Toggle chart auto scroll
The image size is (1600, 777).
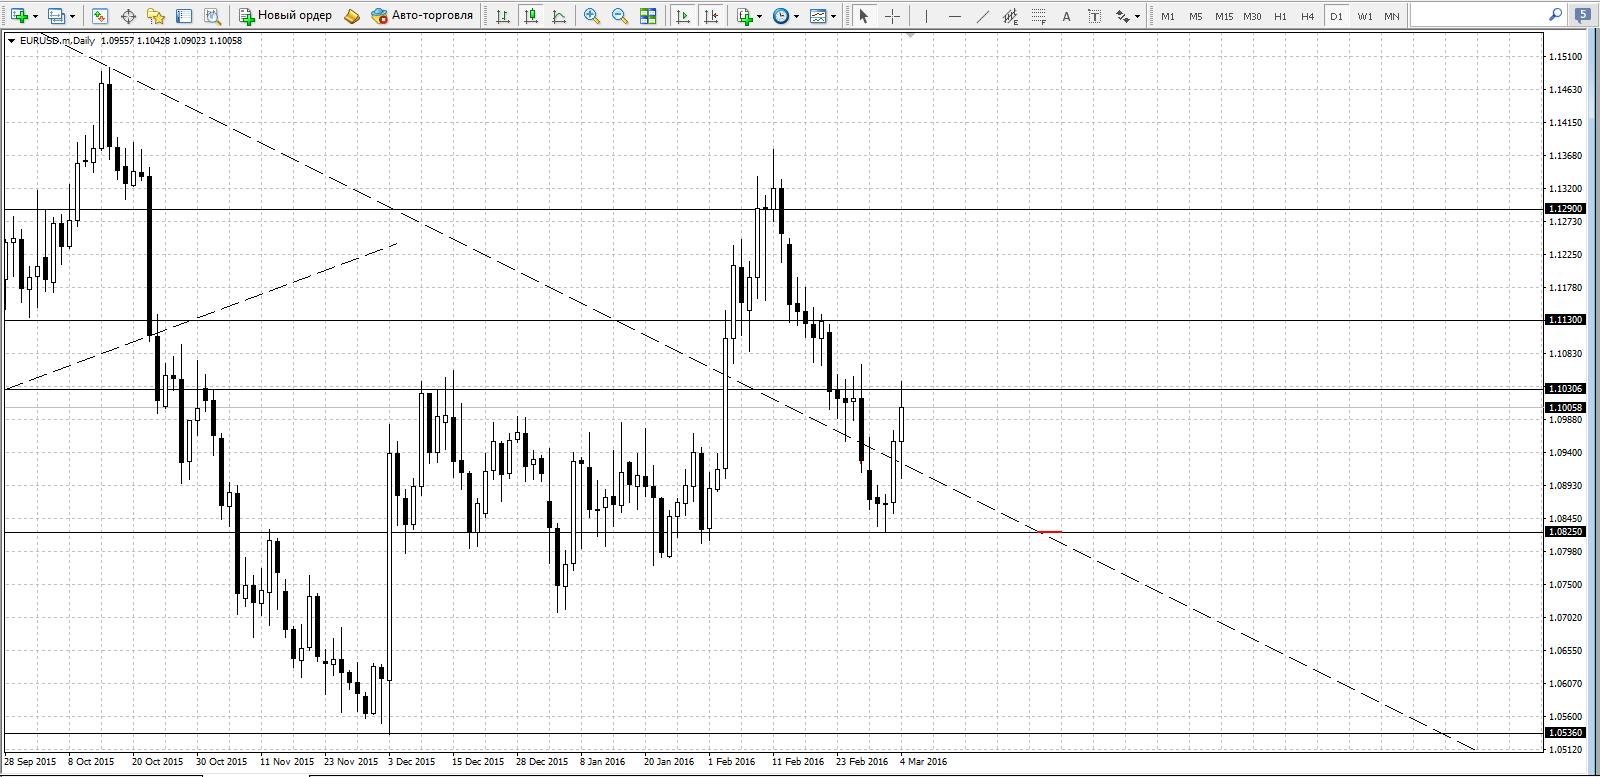point(683,16)
